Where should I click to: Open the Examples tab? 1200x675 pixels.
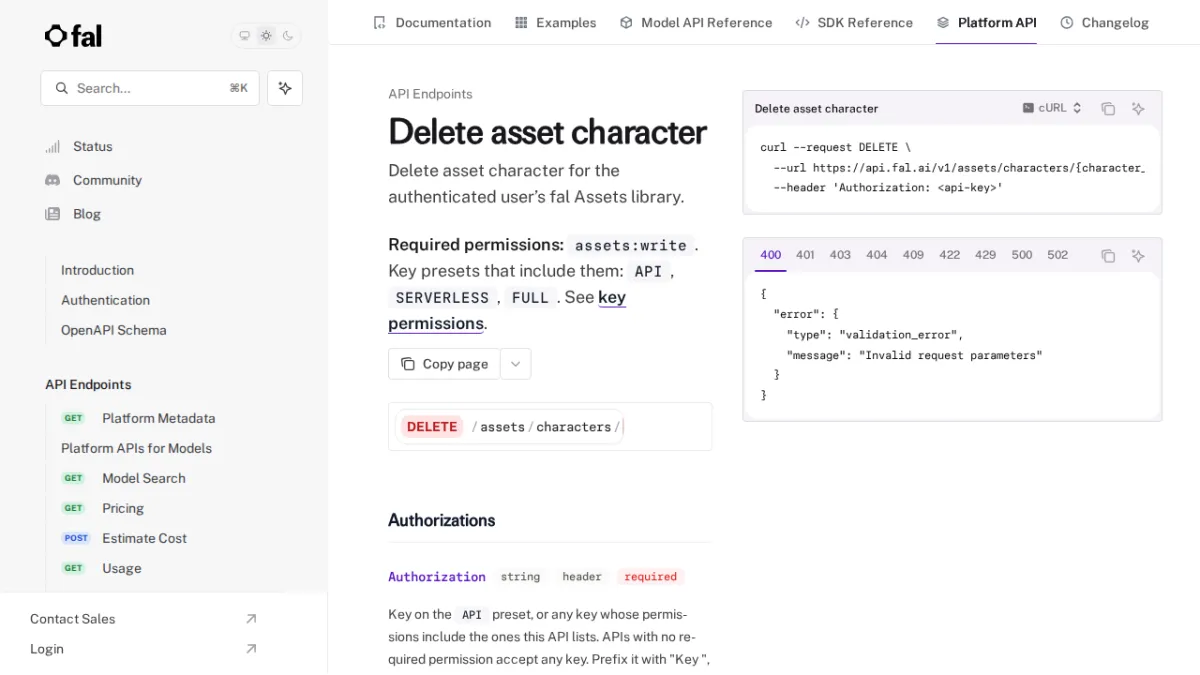(x=555, y=22)
